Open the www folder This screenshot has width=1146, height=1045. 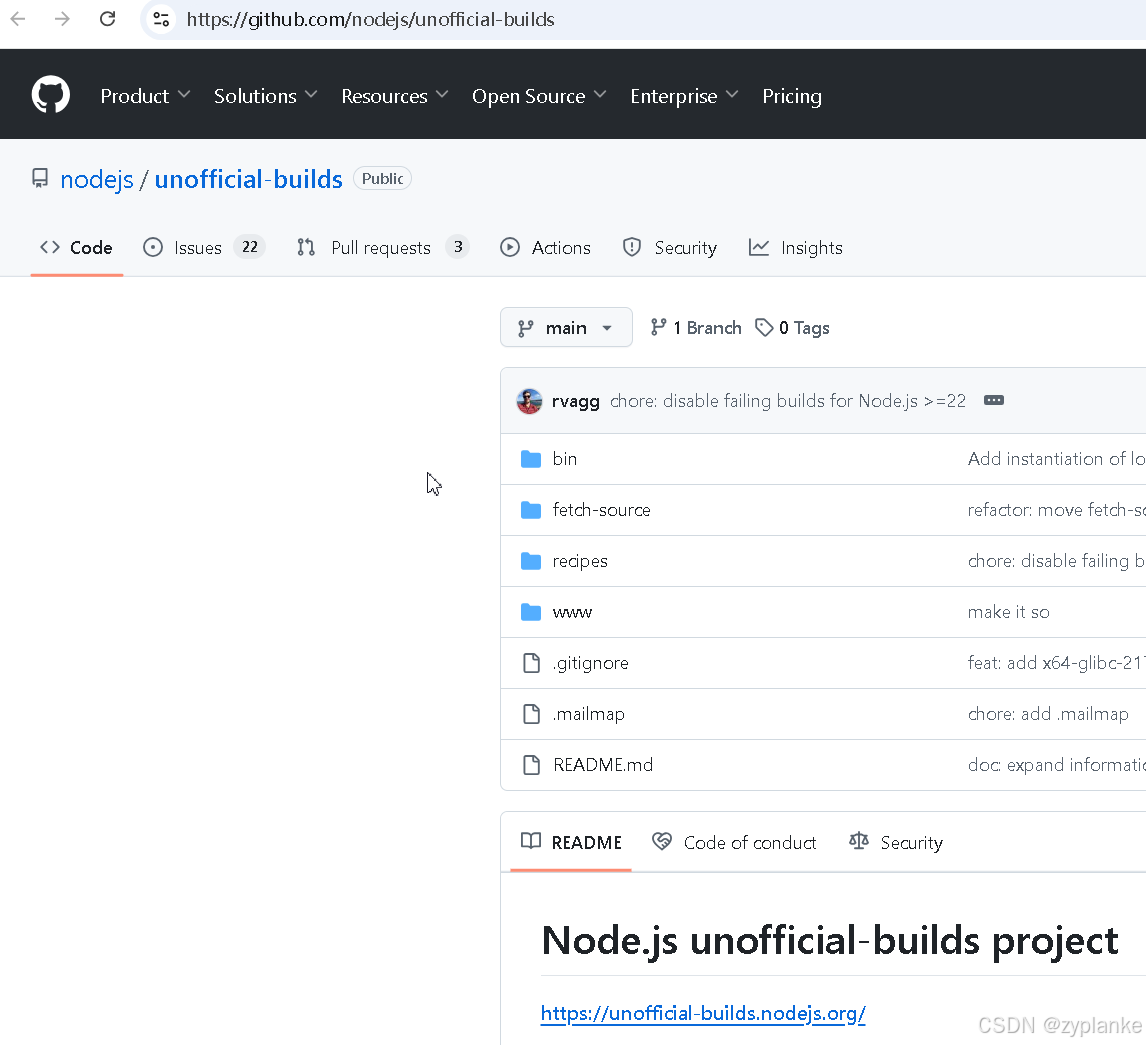click(x=572, y=612)
